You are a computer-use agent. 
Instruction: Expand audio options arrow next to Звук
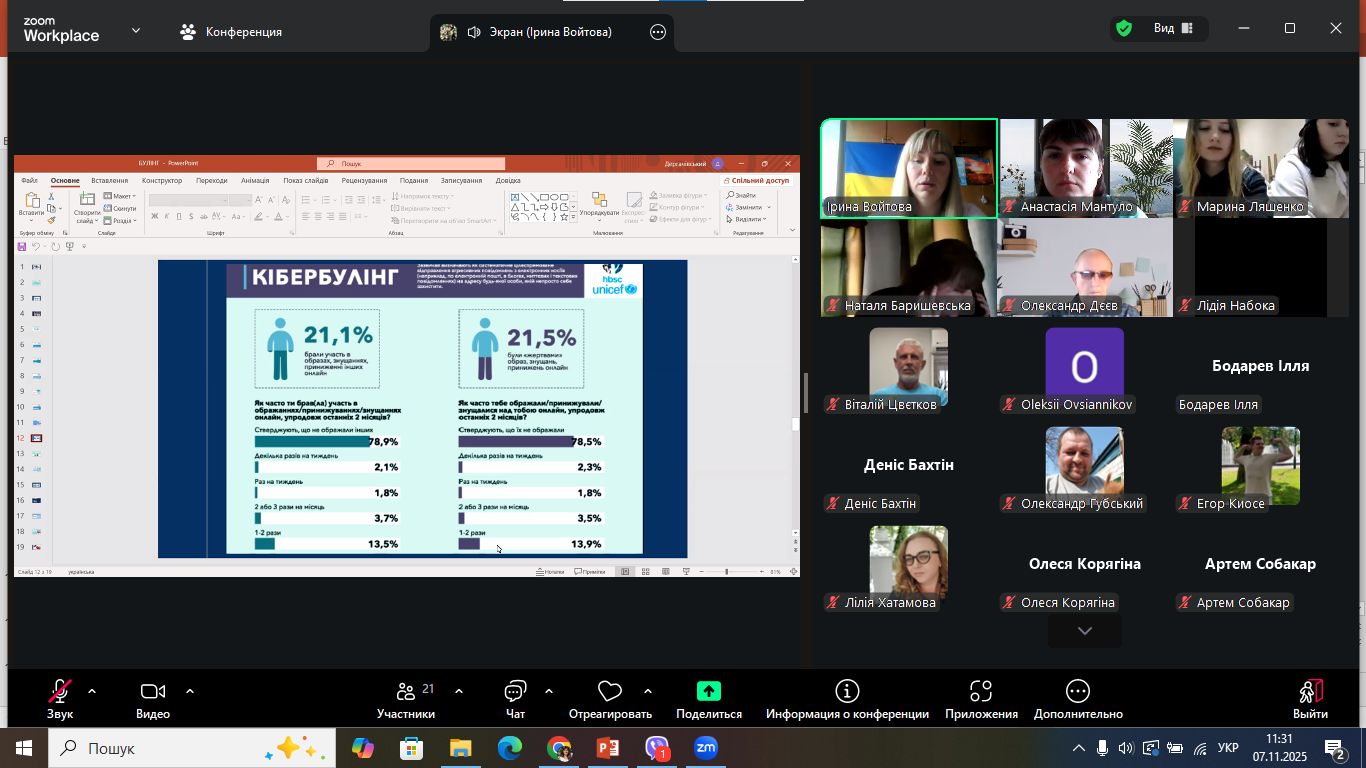tap(92, 691)
